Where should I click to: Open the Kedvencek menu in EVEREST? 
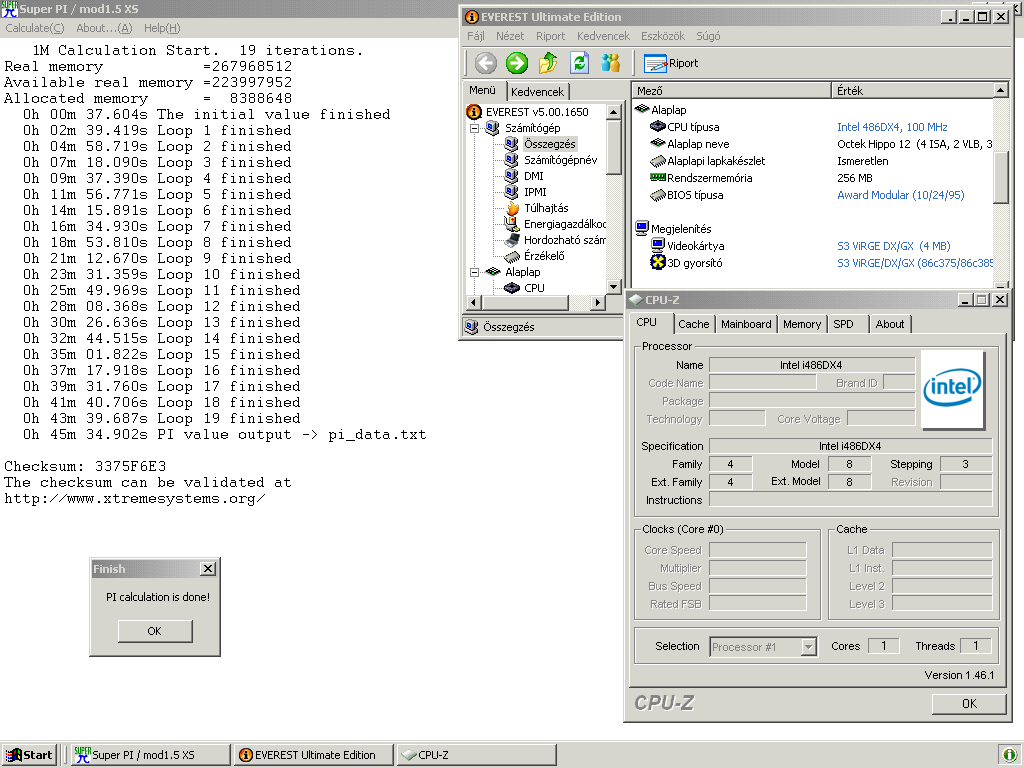tap(603, 36)
